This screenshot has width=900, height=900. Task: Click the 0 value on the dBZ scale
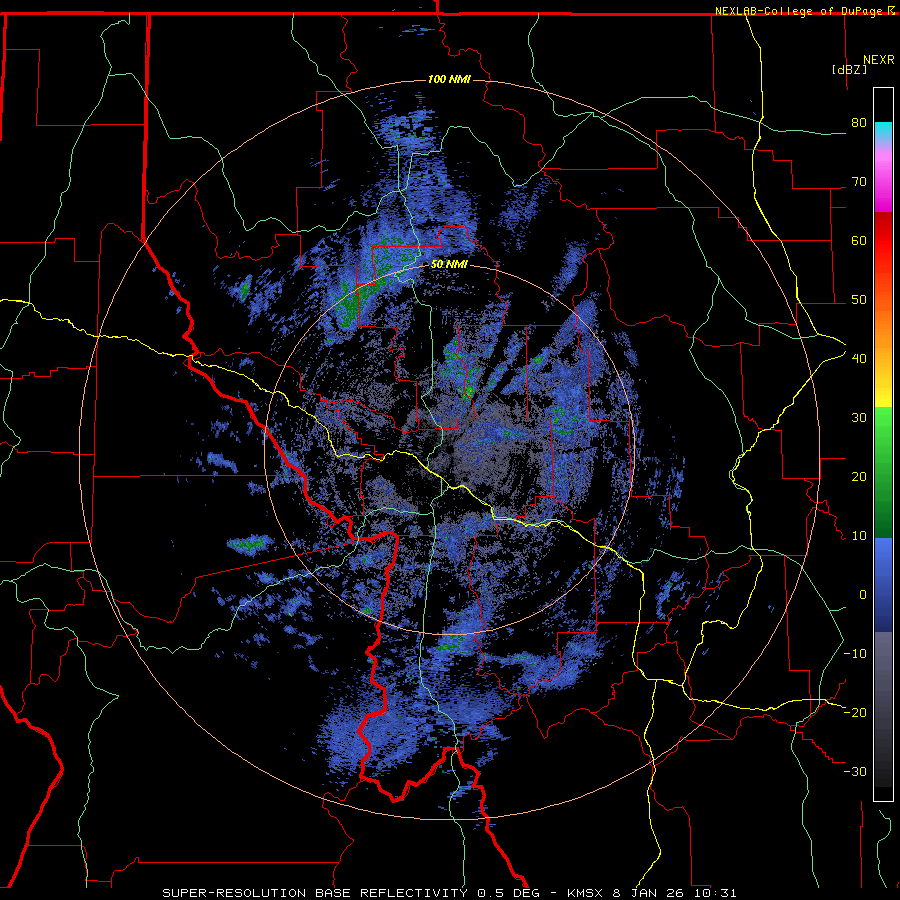(x=863, y=595)
